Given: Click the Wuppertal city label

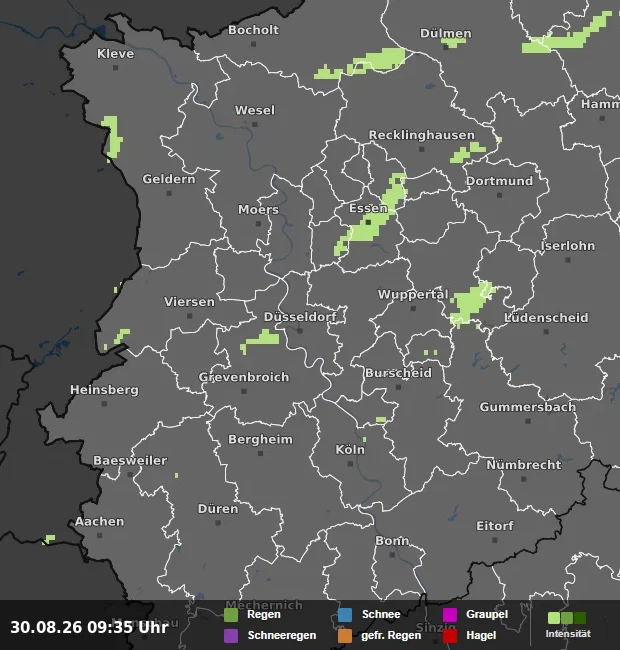Looking at the screenshot, I should pos(413,295).
